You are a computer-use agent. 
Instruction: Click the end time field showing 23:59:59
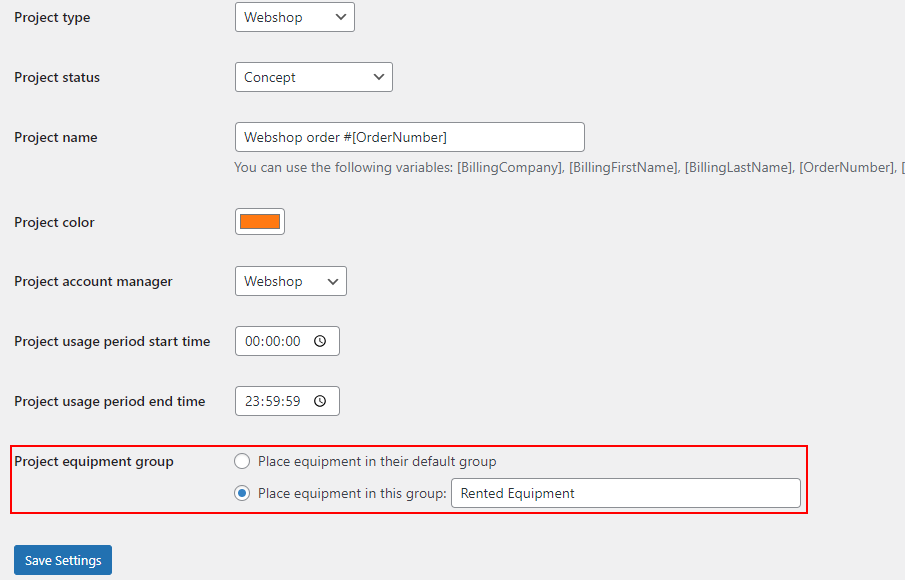[x=287, y=401]
